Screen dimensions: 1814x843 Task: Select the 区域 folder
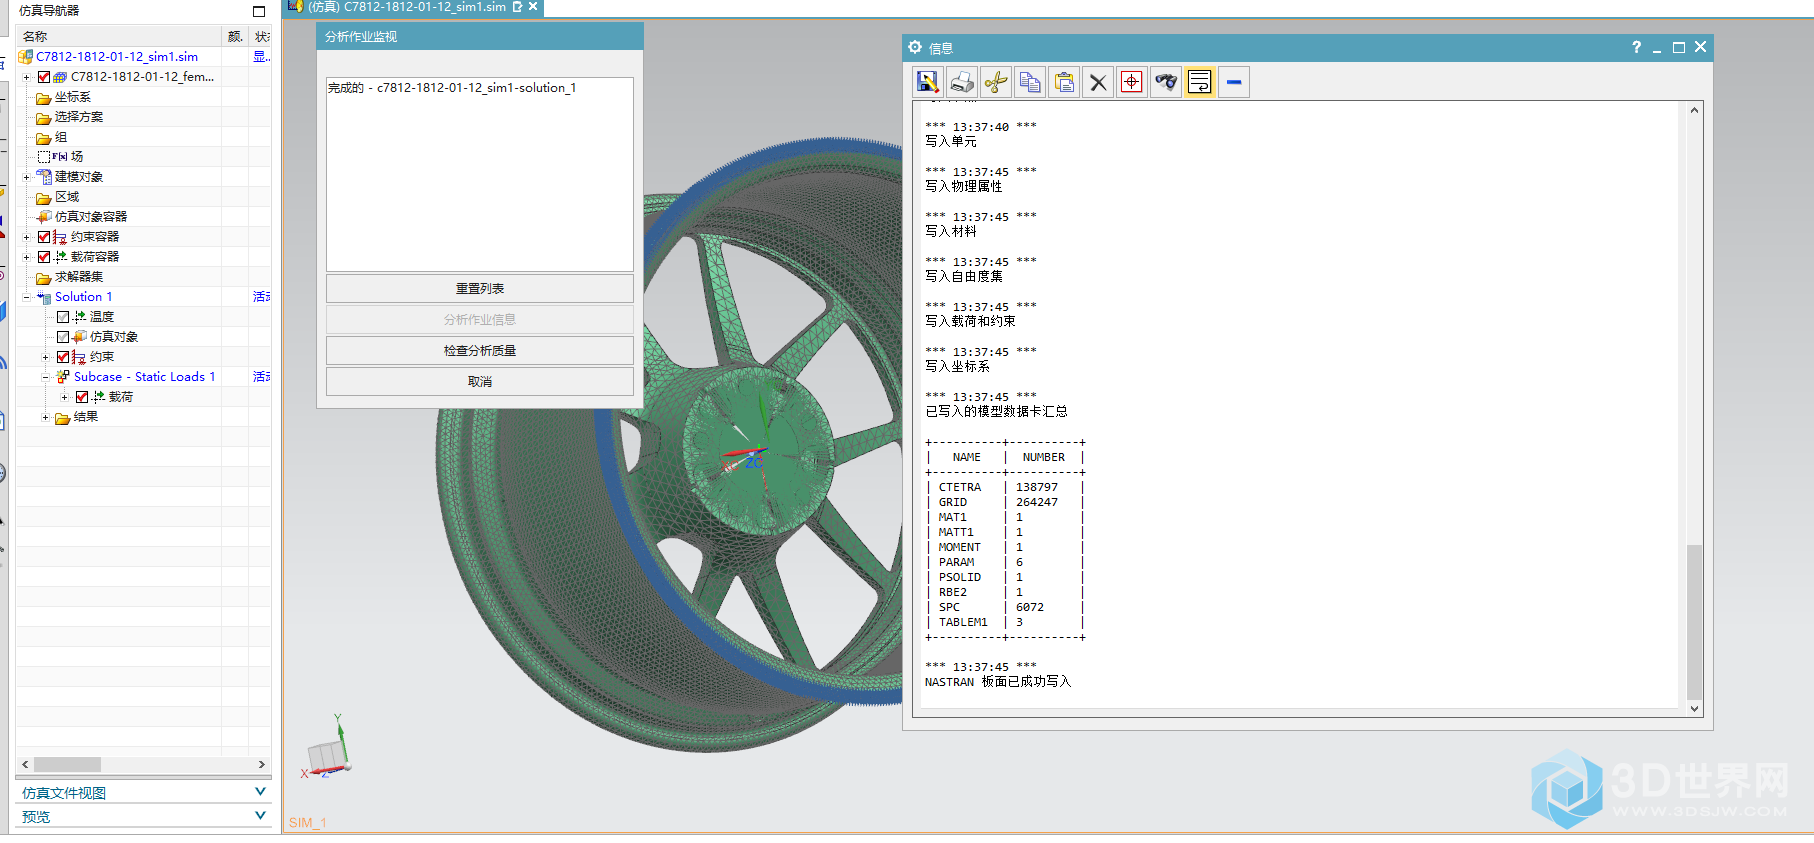67,197
